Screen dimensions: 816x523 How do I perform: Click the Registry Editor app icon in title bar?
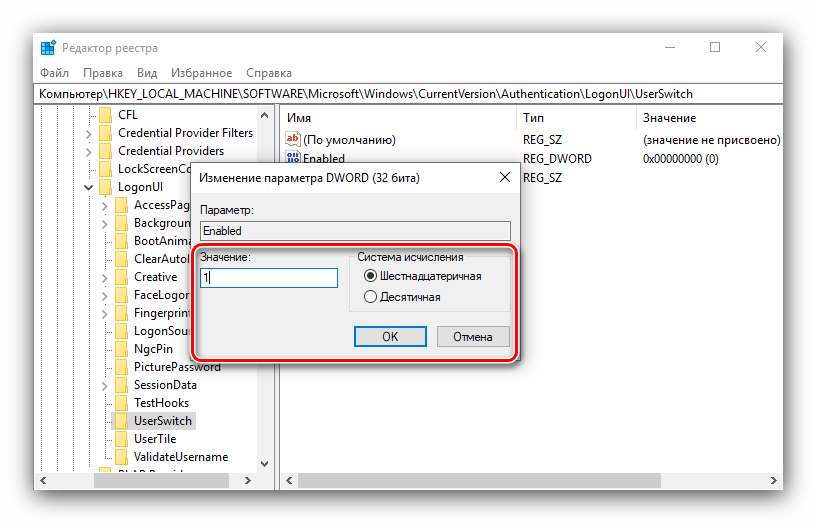pyautogui.click(x=48, y=47)
